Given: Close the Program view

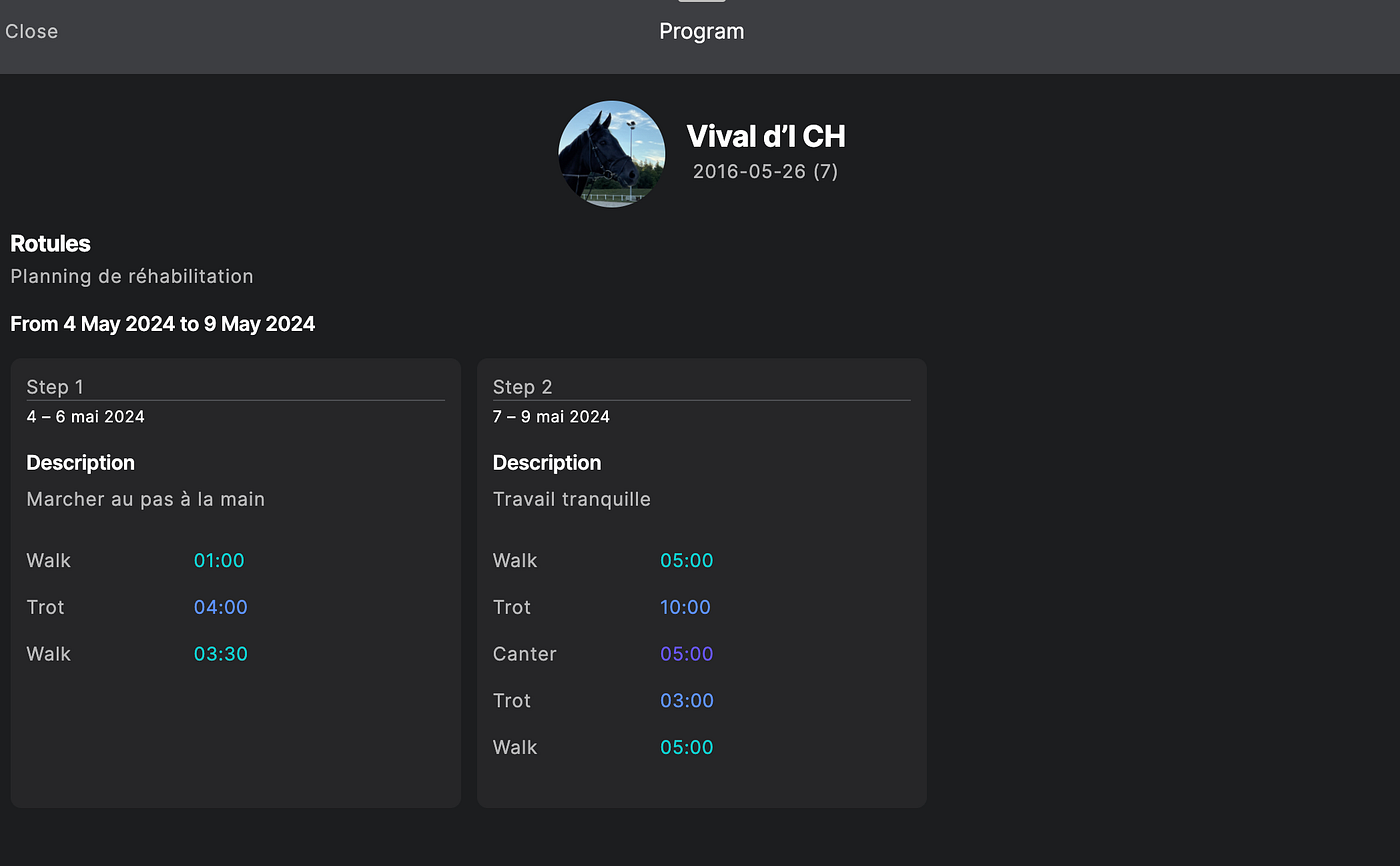Looking at the screenshot, I should pyautogui.click(x=32, y=31).
